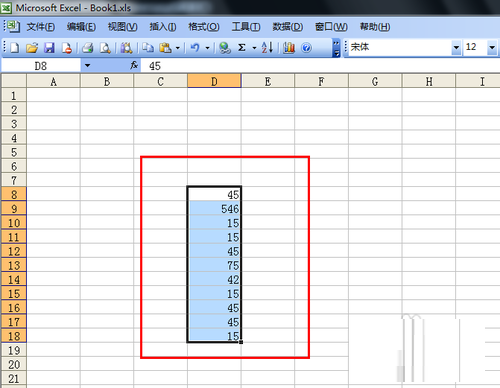
Task: Click the Select All corner button
Action: [14, 81]
